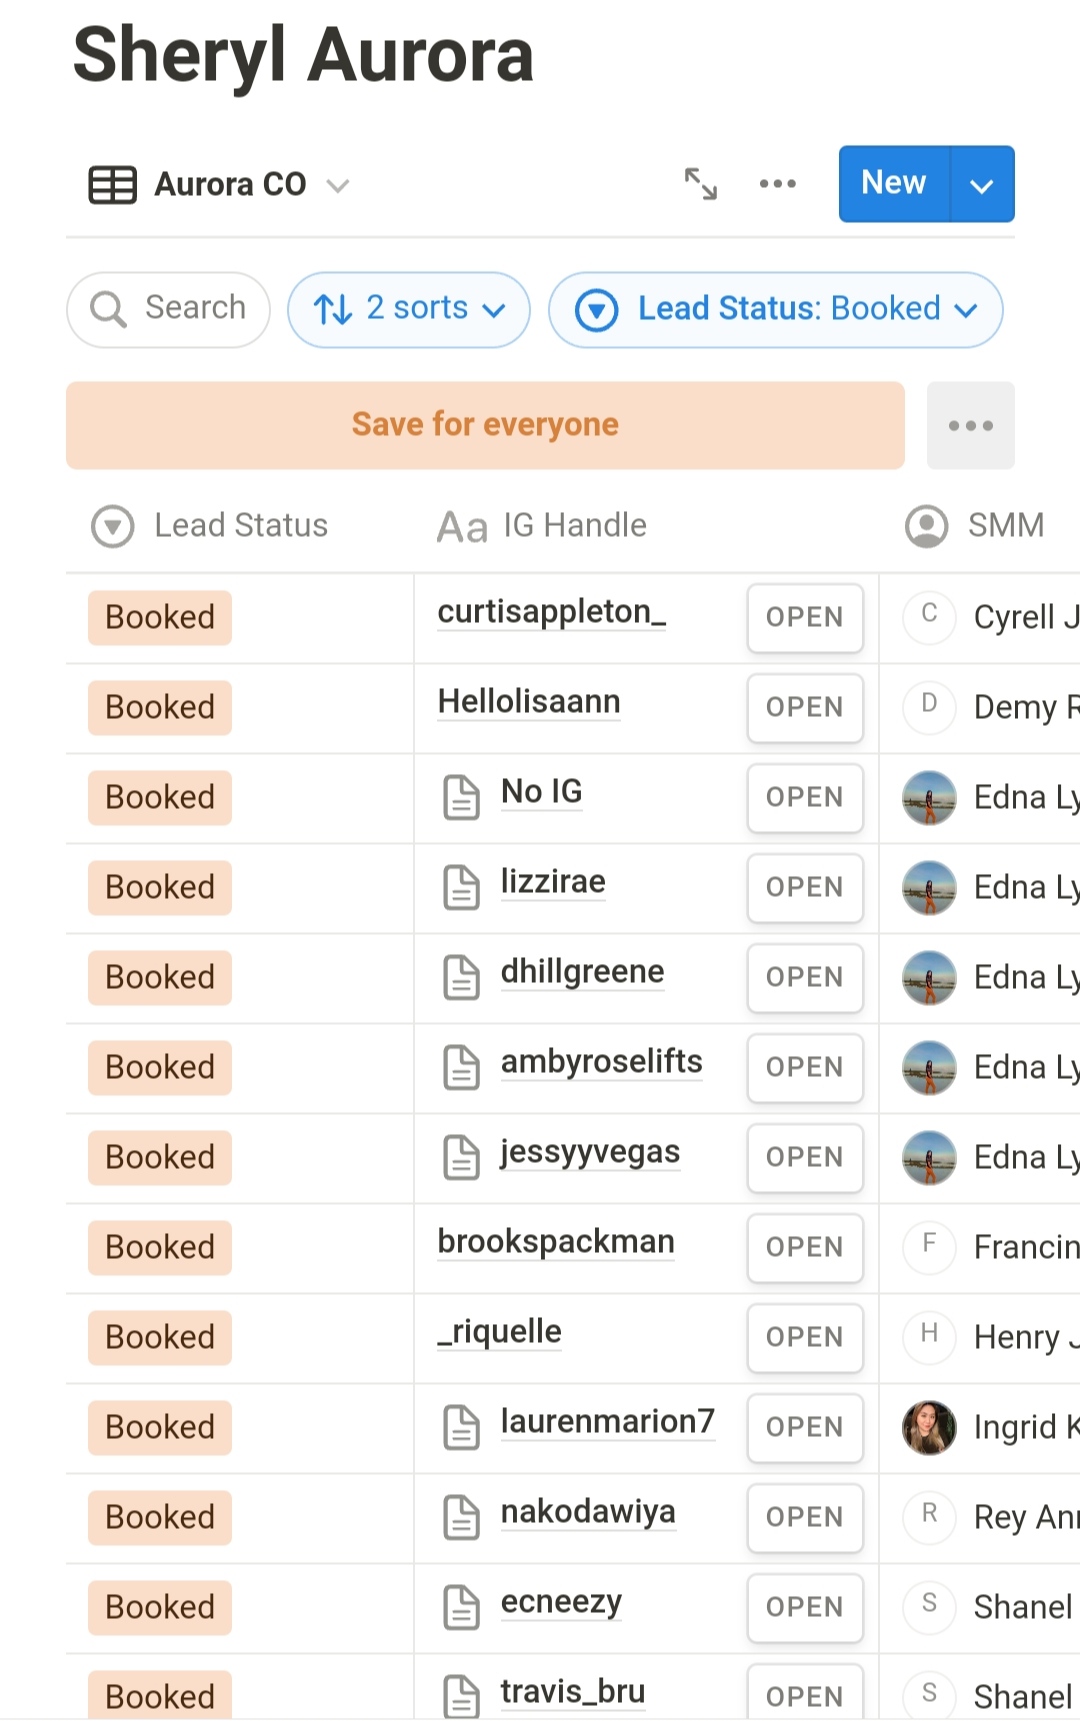Click the Aurora CO table view icon
This screenshot has height=1721, width=1080.
coord(113,185)
